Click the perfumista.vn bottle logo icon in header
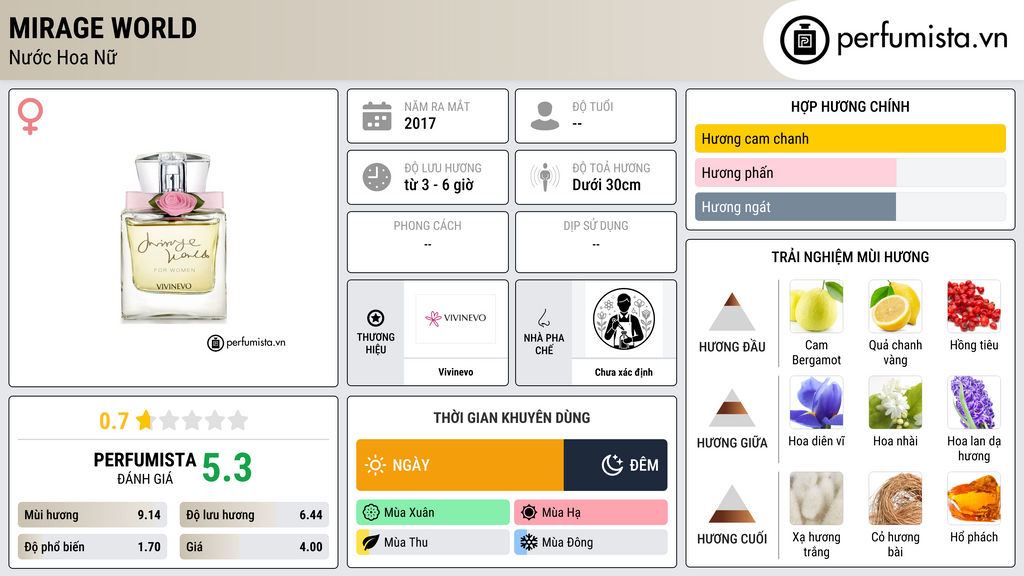Image resolution: width=1024 pixels, height=576 pixels. [804, 40]
